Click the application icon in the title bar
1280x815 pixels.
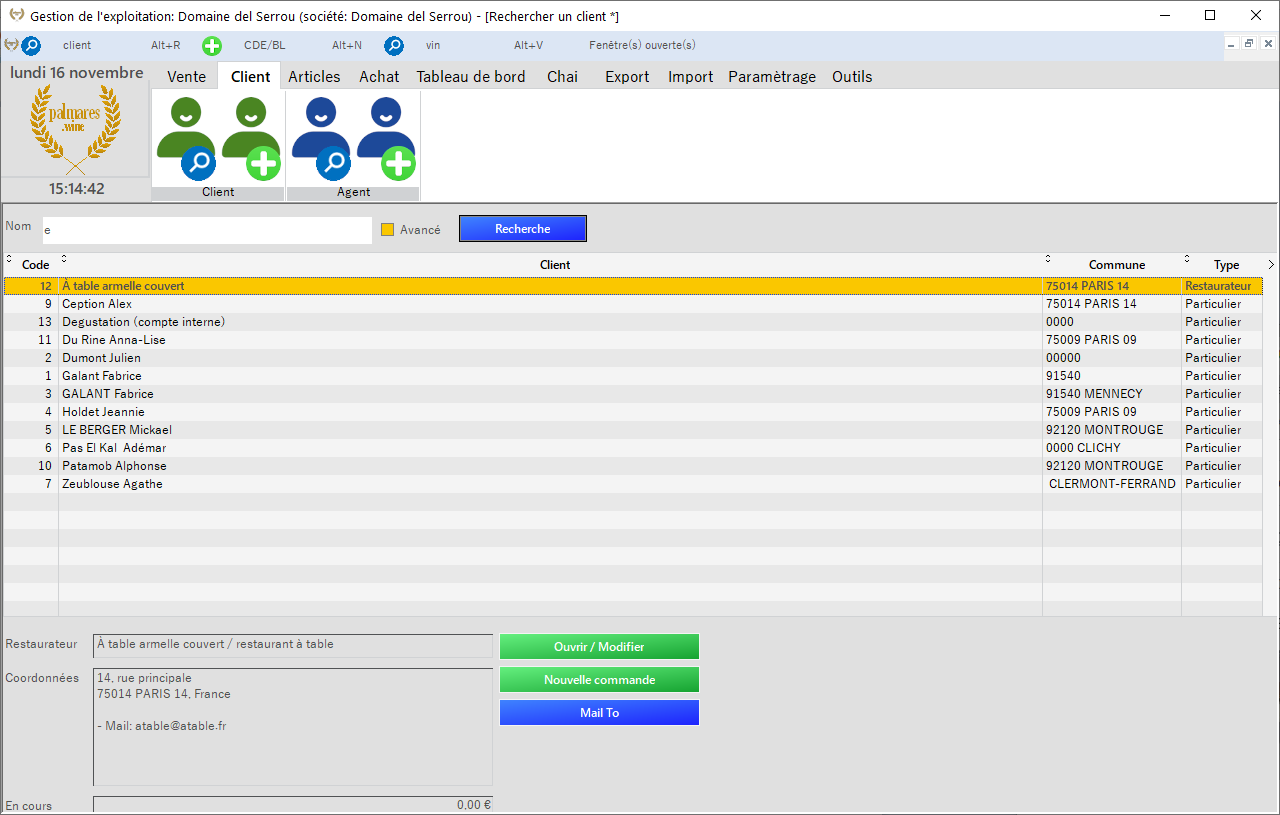(x=14, y=15)
